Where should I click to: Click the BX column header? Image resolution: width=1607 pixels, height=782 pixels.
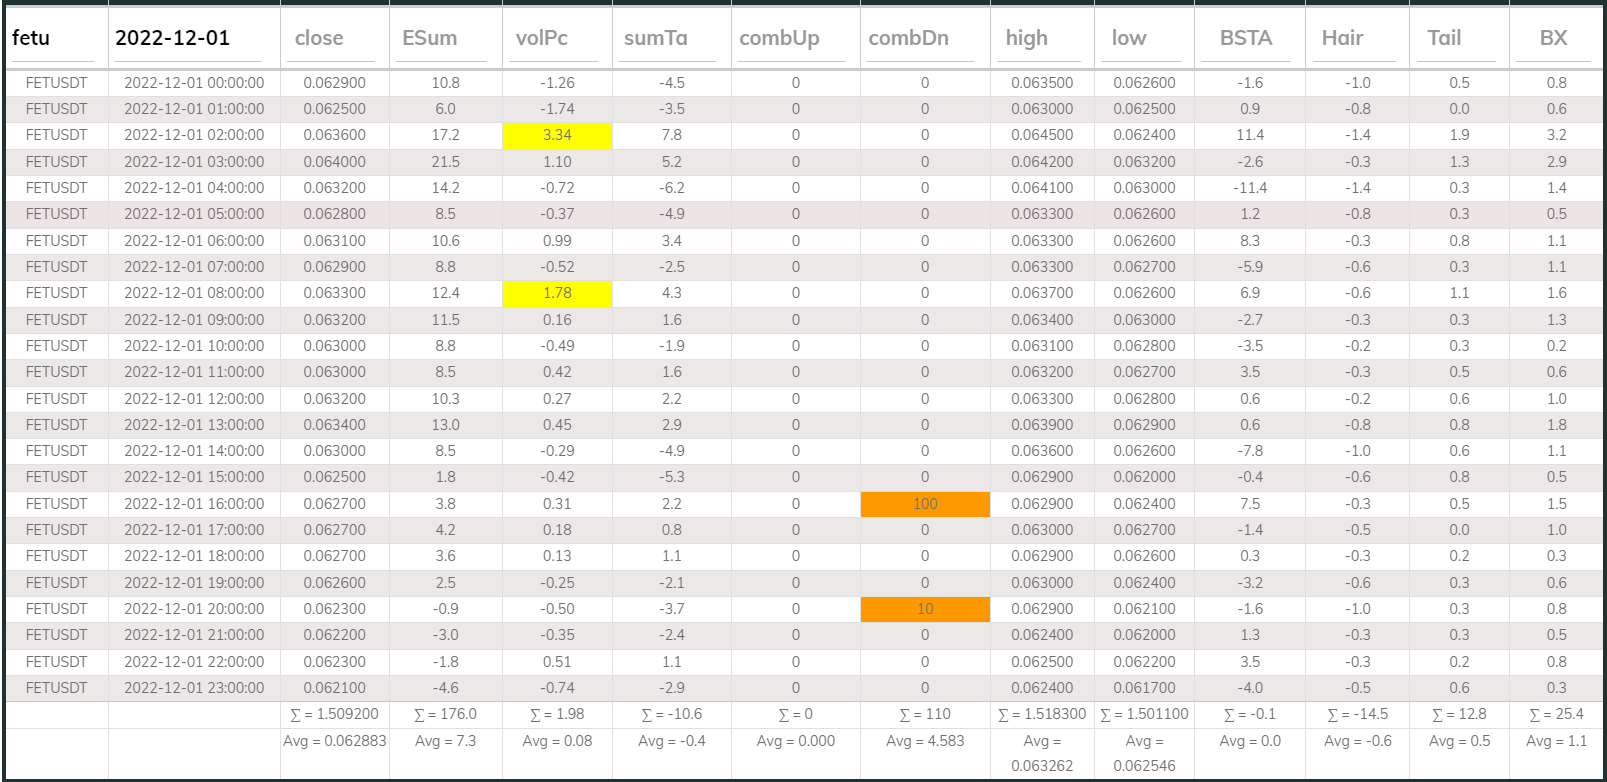click(x=1553, y=38)
